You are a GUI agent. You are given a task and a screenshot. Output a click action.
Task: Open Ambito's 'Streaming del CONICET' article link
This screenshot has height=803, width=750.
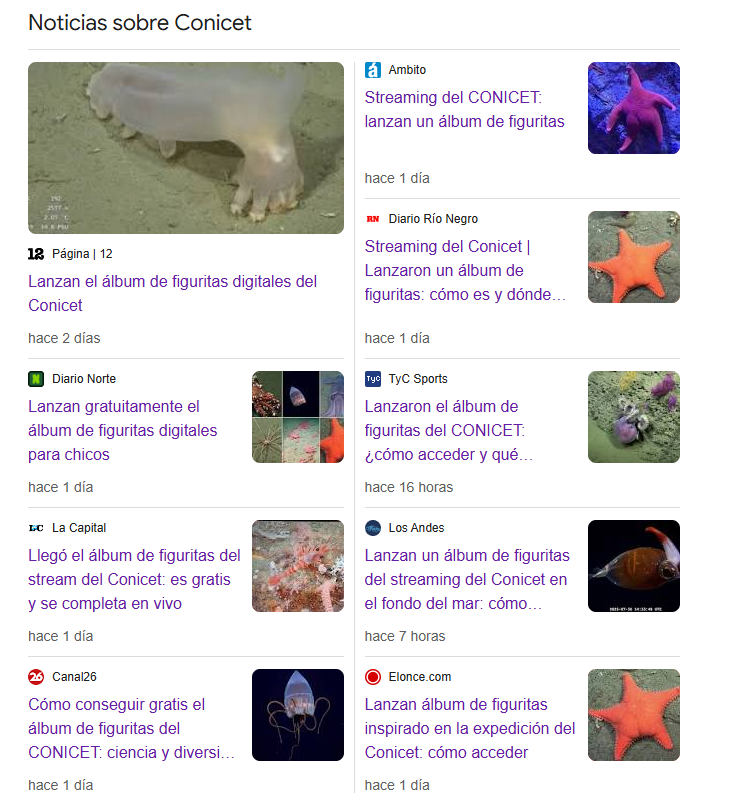464,109
